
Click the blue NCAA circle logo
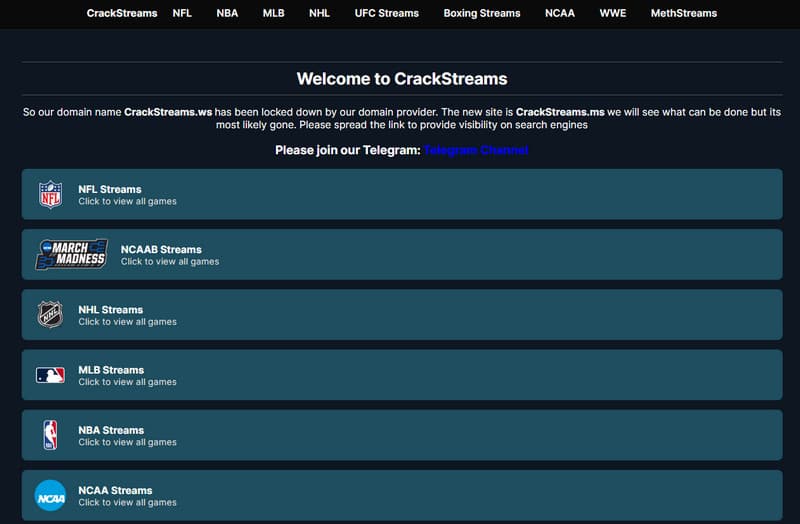tap(50, 495)
